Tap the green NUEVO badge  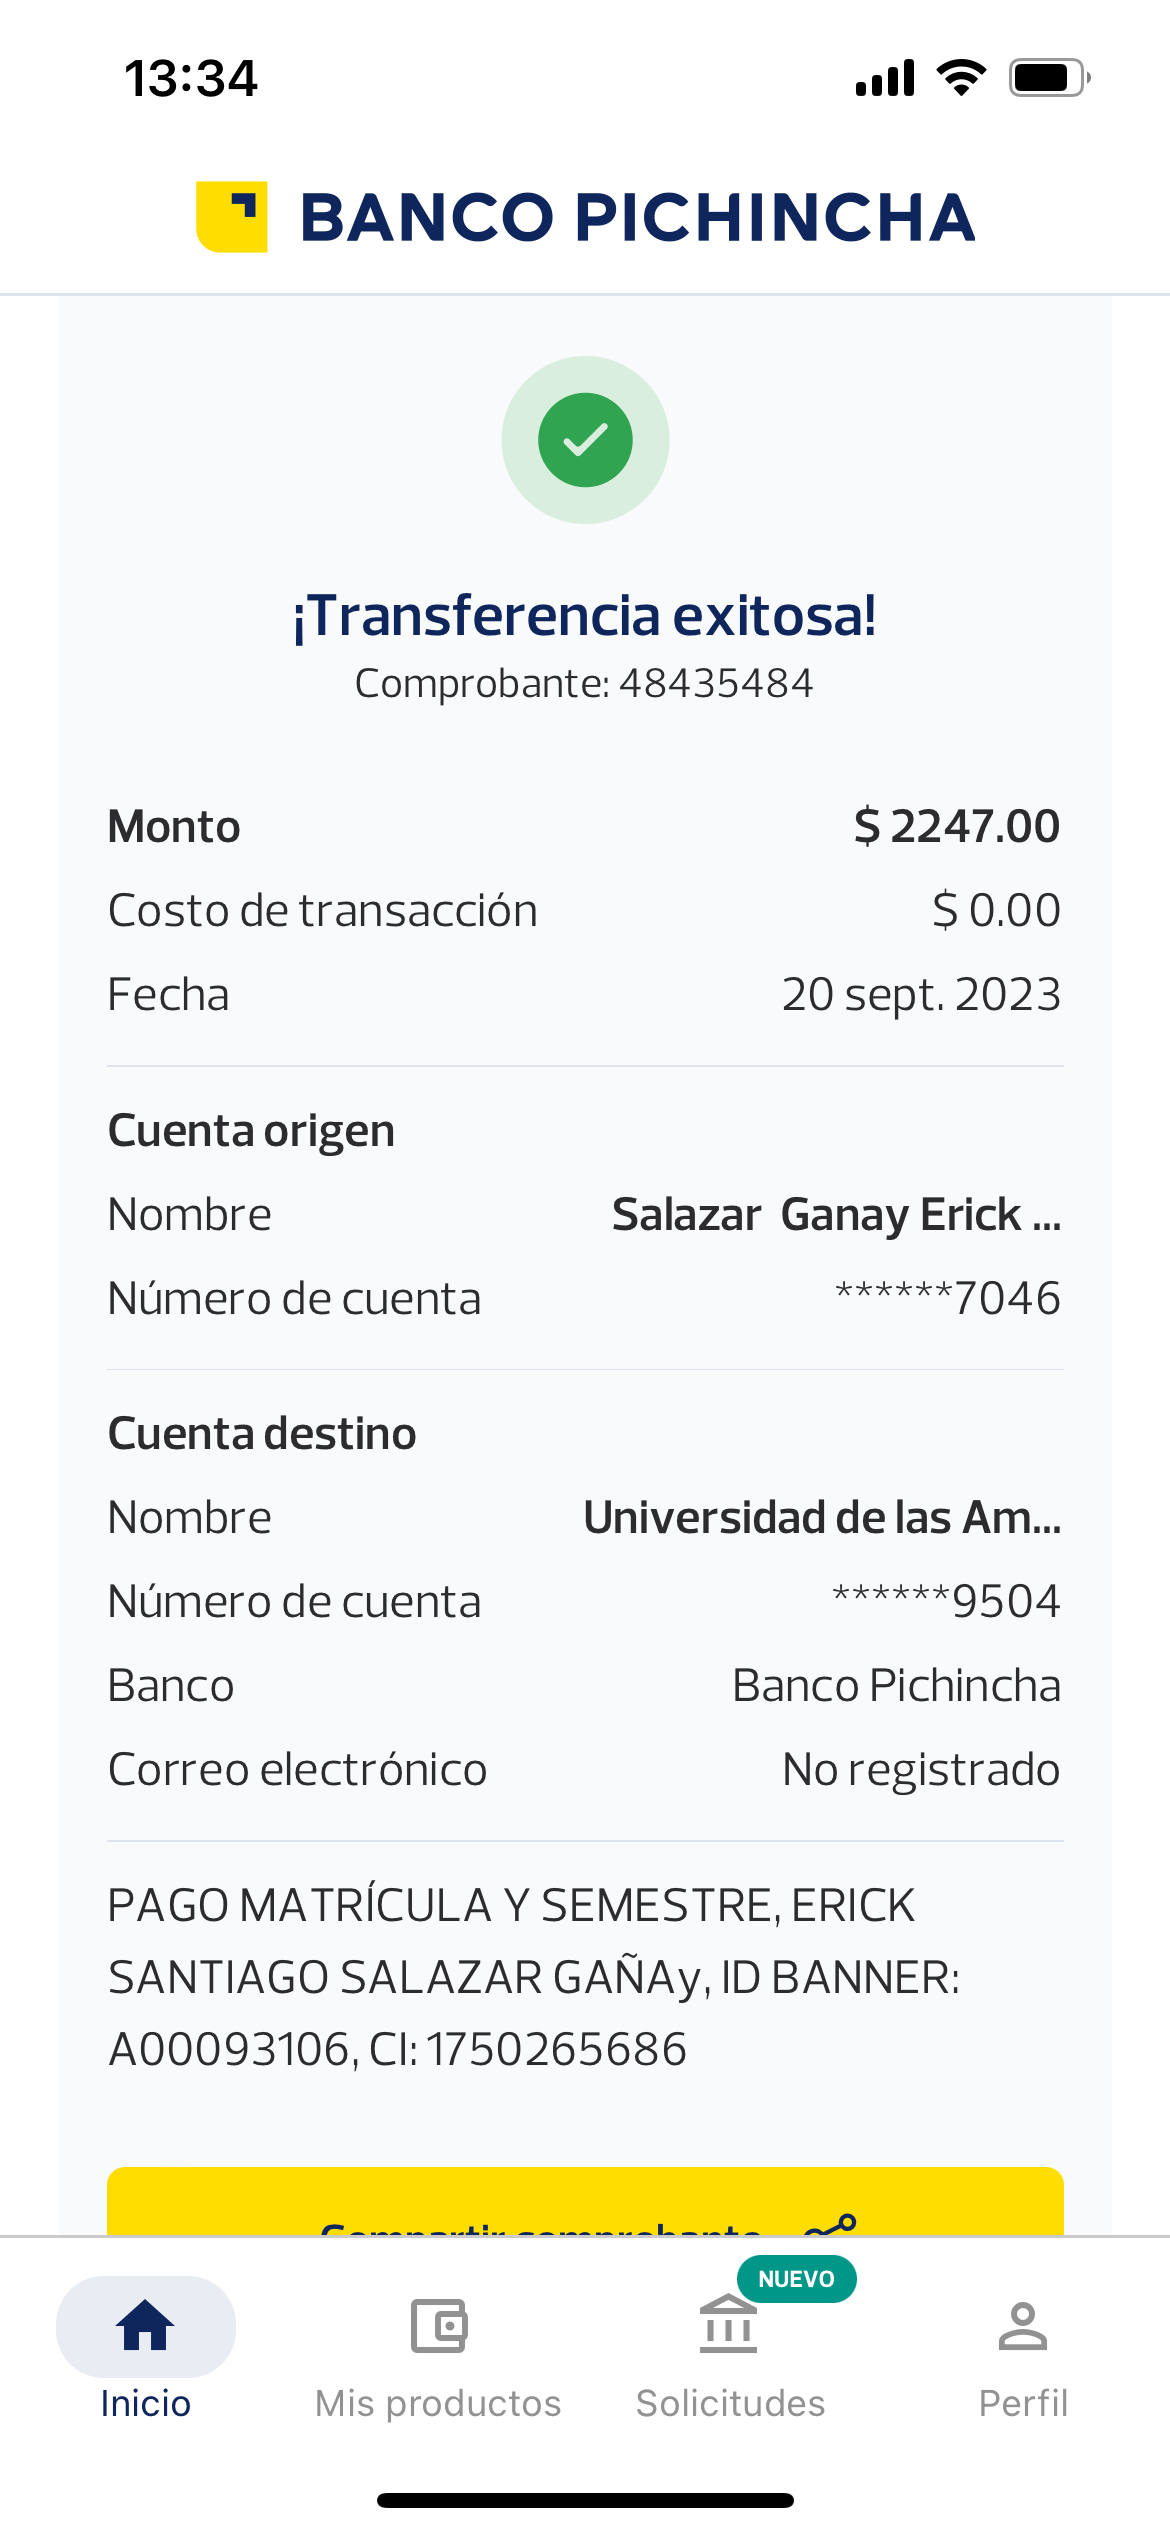(x=796, y=2279)
